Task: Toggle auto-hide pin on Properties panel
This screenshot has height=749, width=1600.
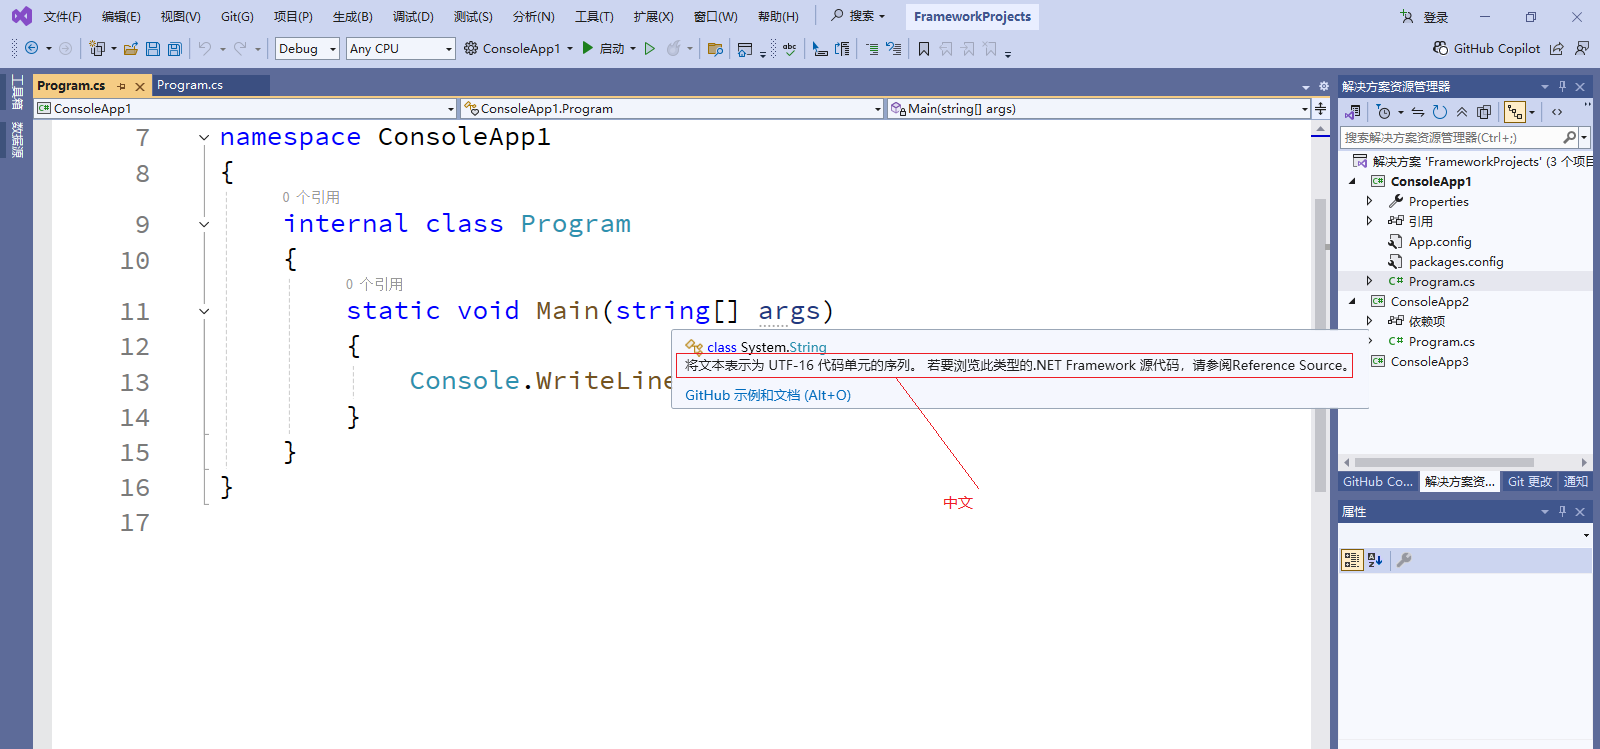Action: (1563, 511)
